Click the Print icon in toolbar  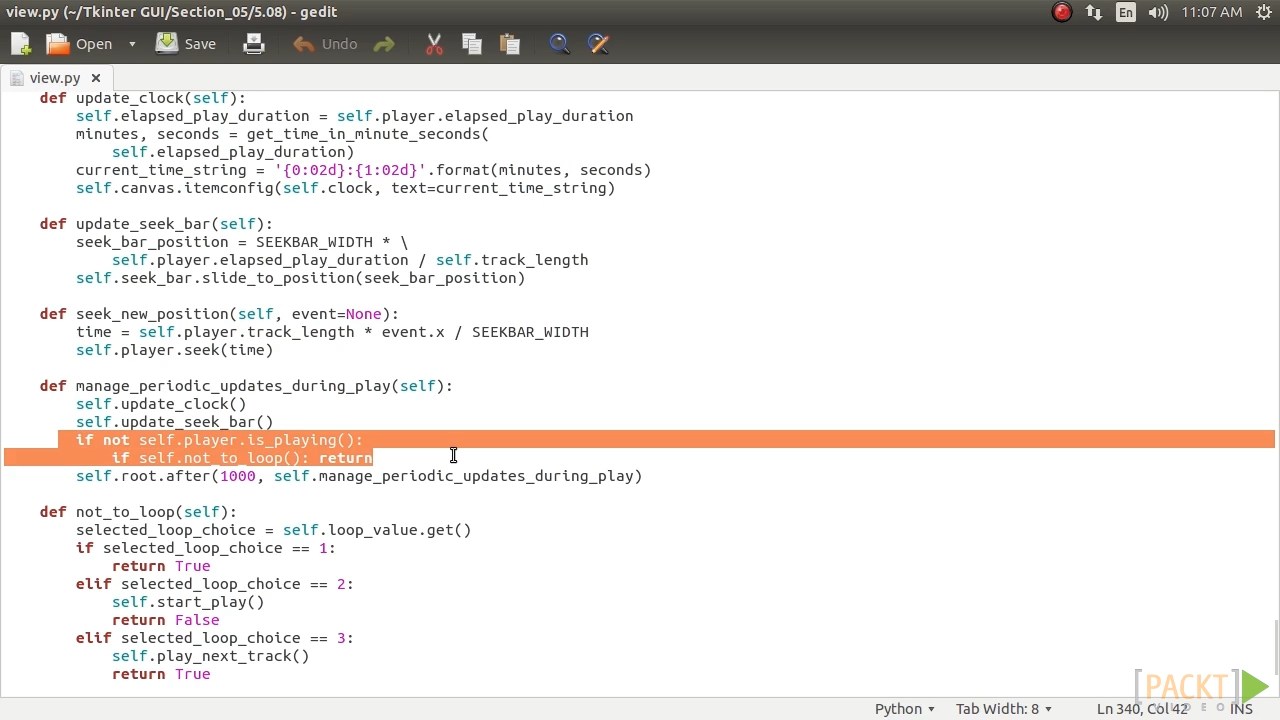click(x=254, y=44)
